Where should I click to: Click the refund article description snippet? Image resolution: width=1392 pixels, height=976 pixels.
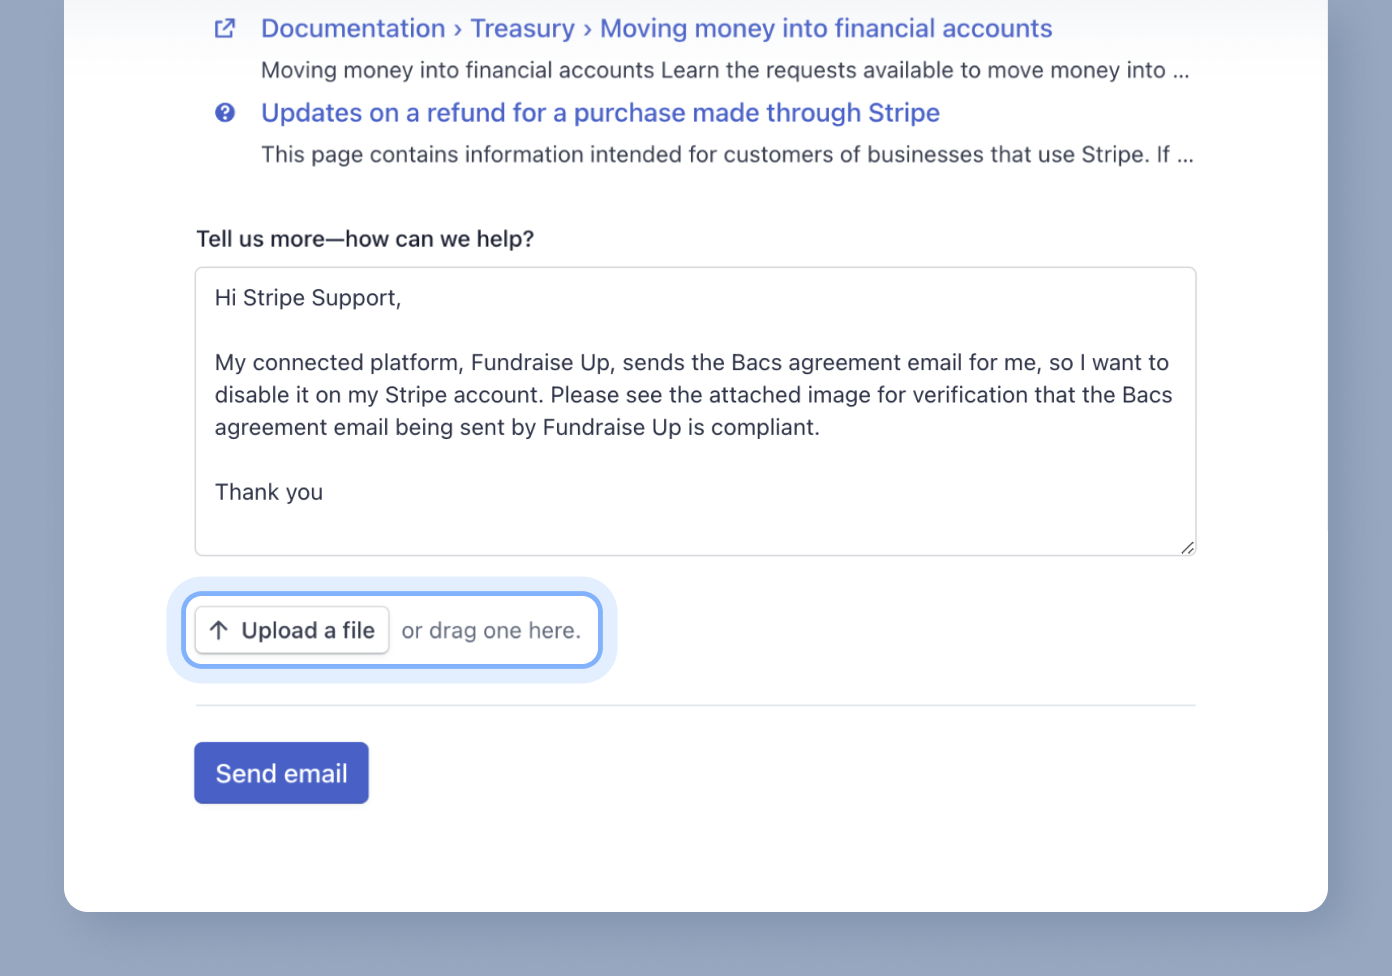tap(727, 154)
